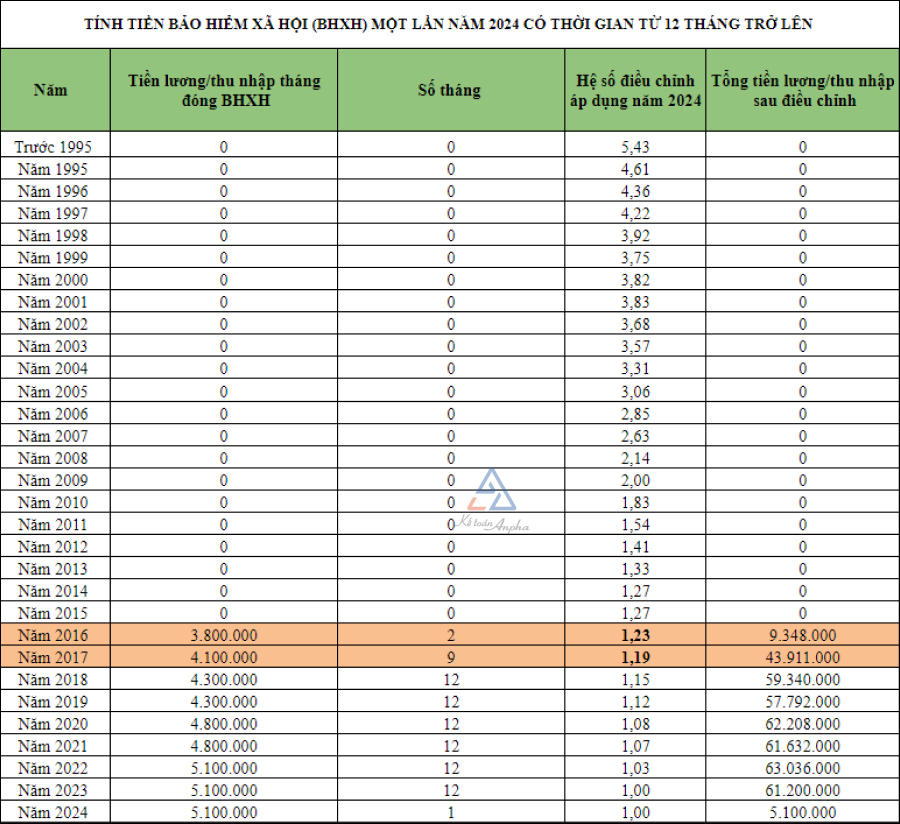The image size is (900, 824).
Task: Click the coefficient 1,00 for Năm 2023
Action: (633, 790)
